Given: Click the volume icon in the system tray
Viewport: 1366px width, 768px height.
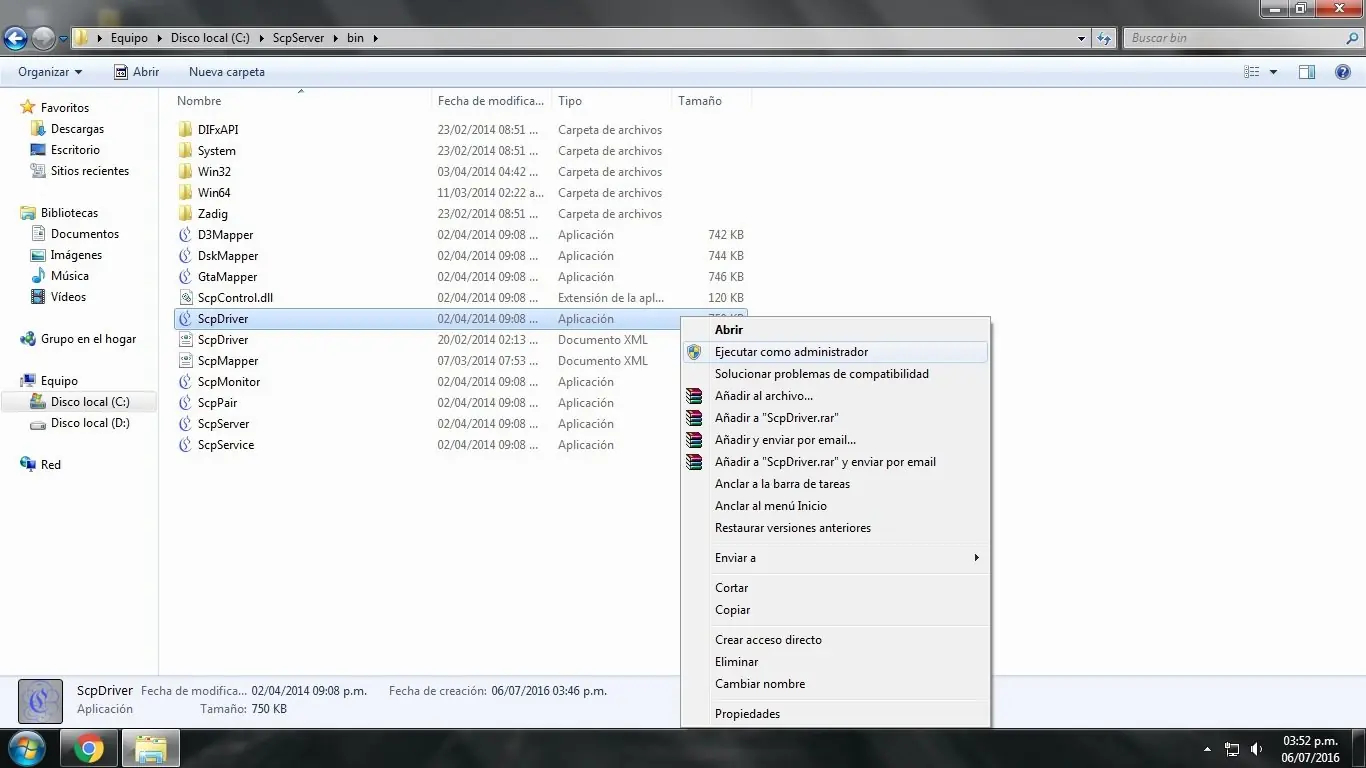Looking at the screenshot, I should 1256,749.
